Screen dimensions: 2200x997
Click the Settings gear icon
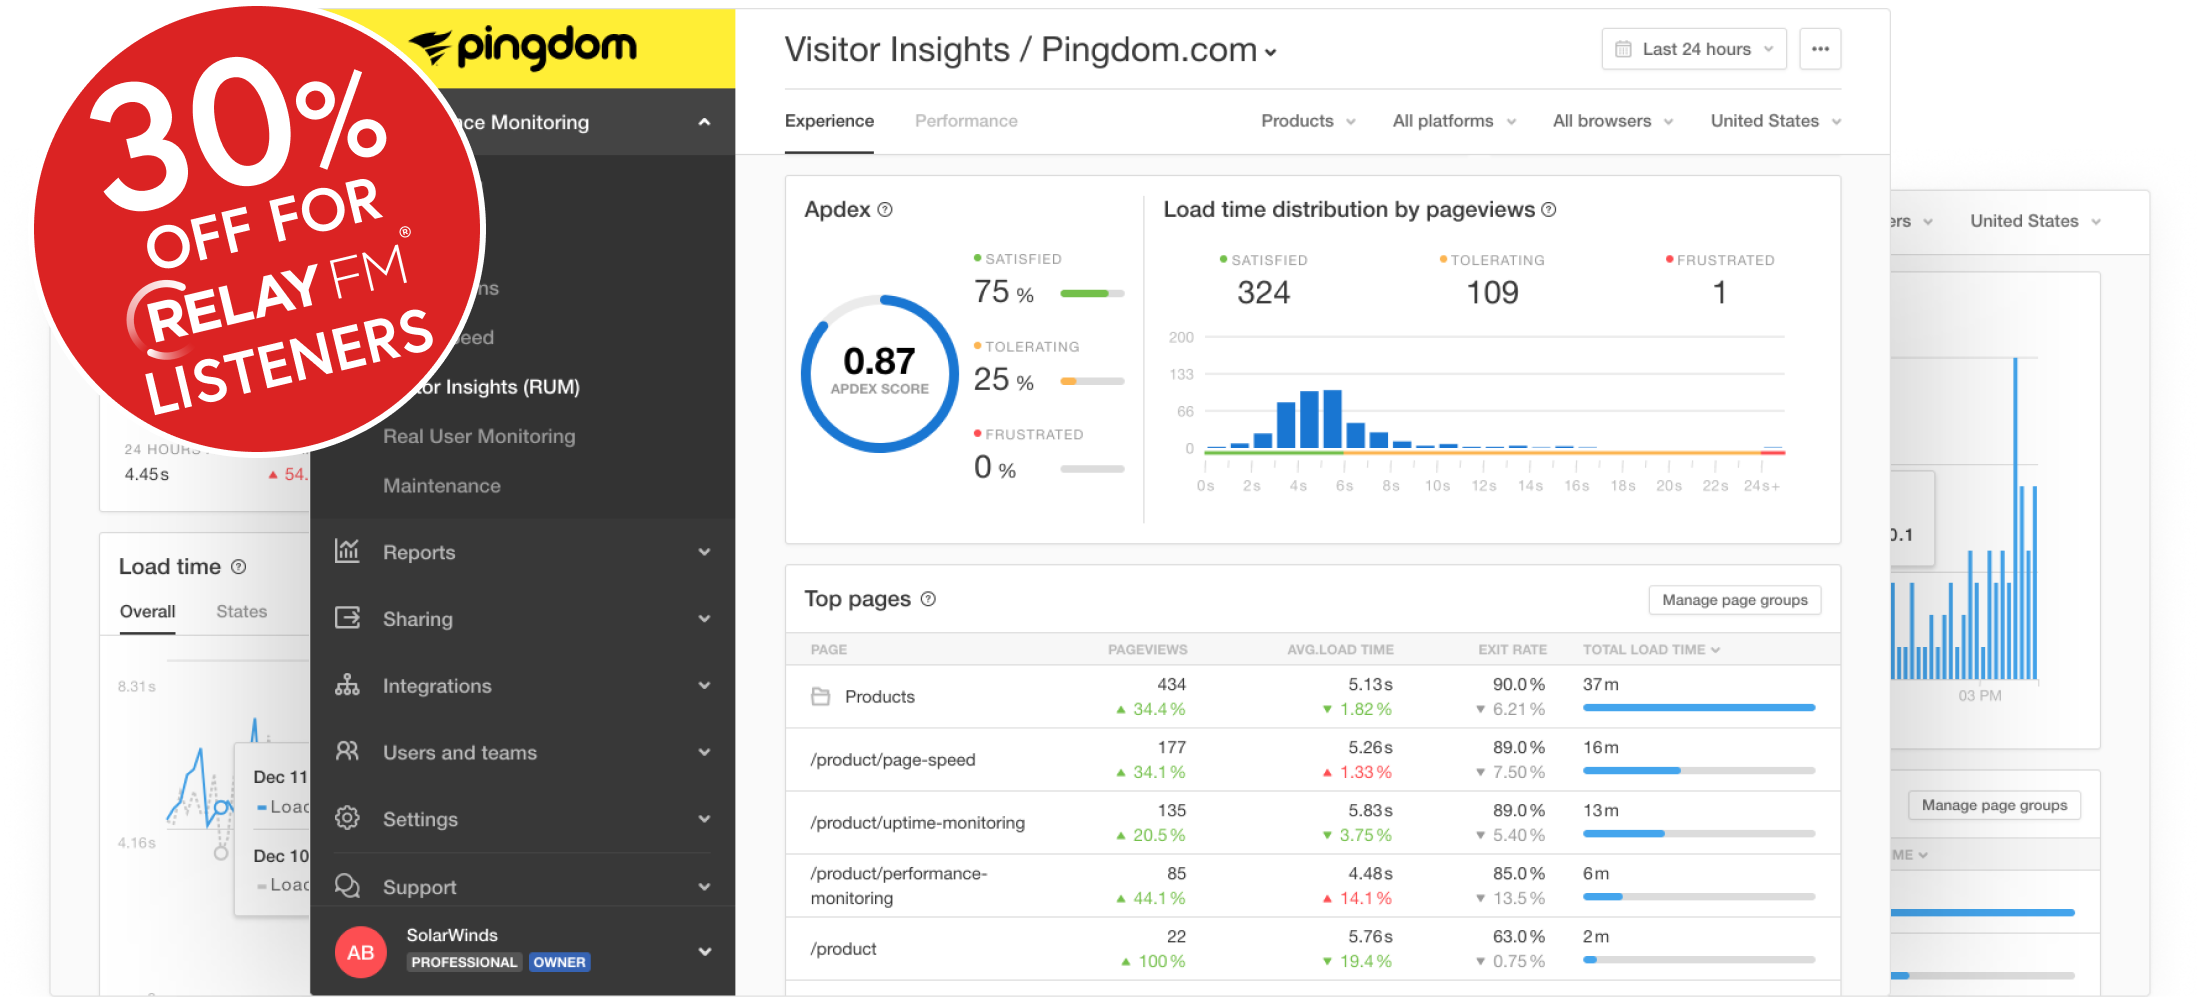(x=347, y=818)
